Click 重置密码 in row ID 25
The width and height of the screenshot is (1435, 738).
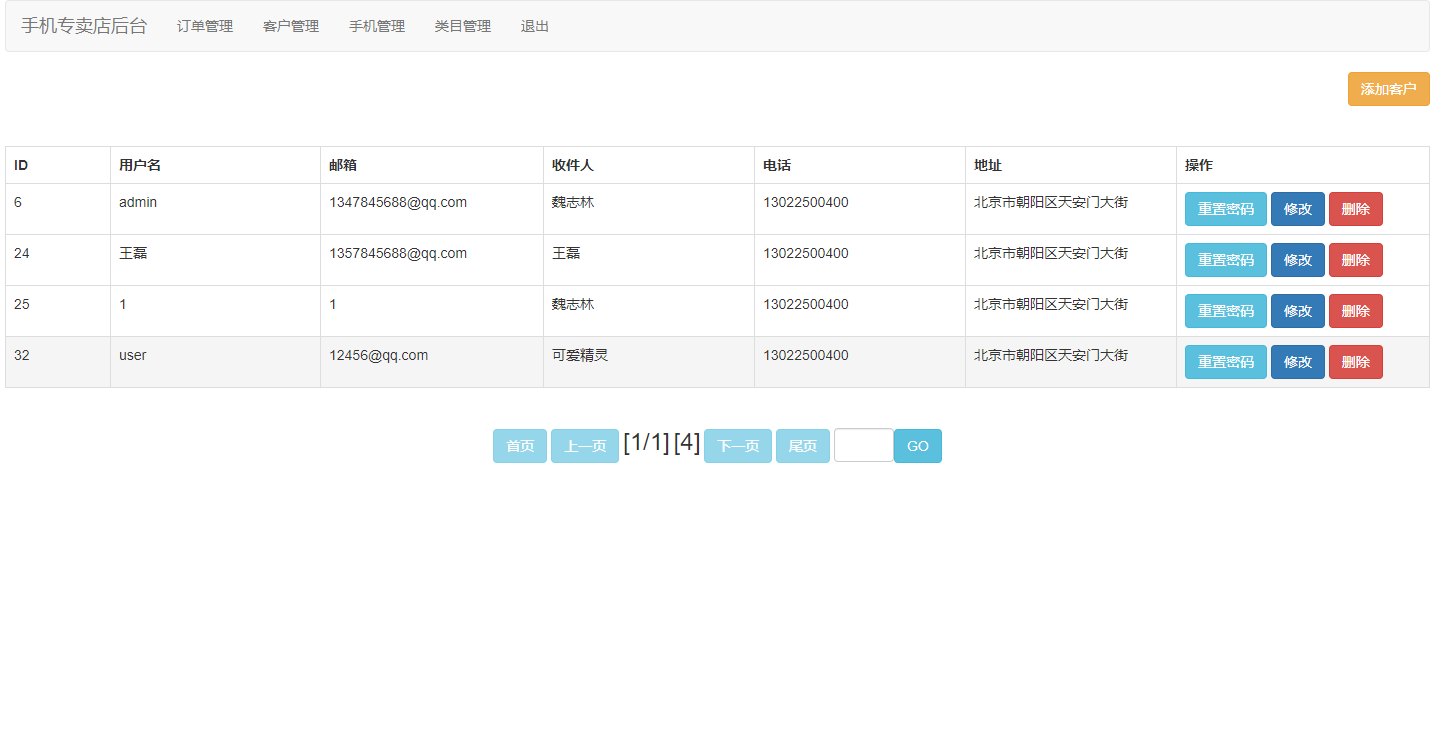coord(1225,311)
